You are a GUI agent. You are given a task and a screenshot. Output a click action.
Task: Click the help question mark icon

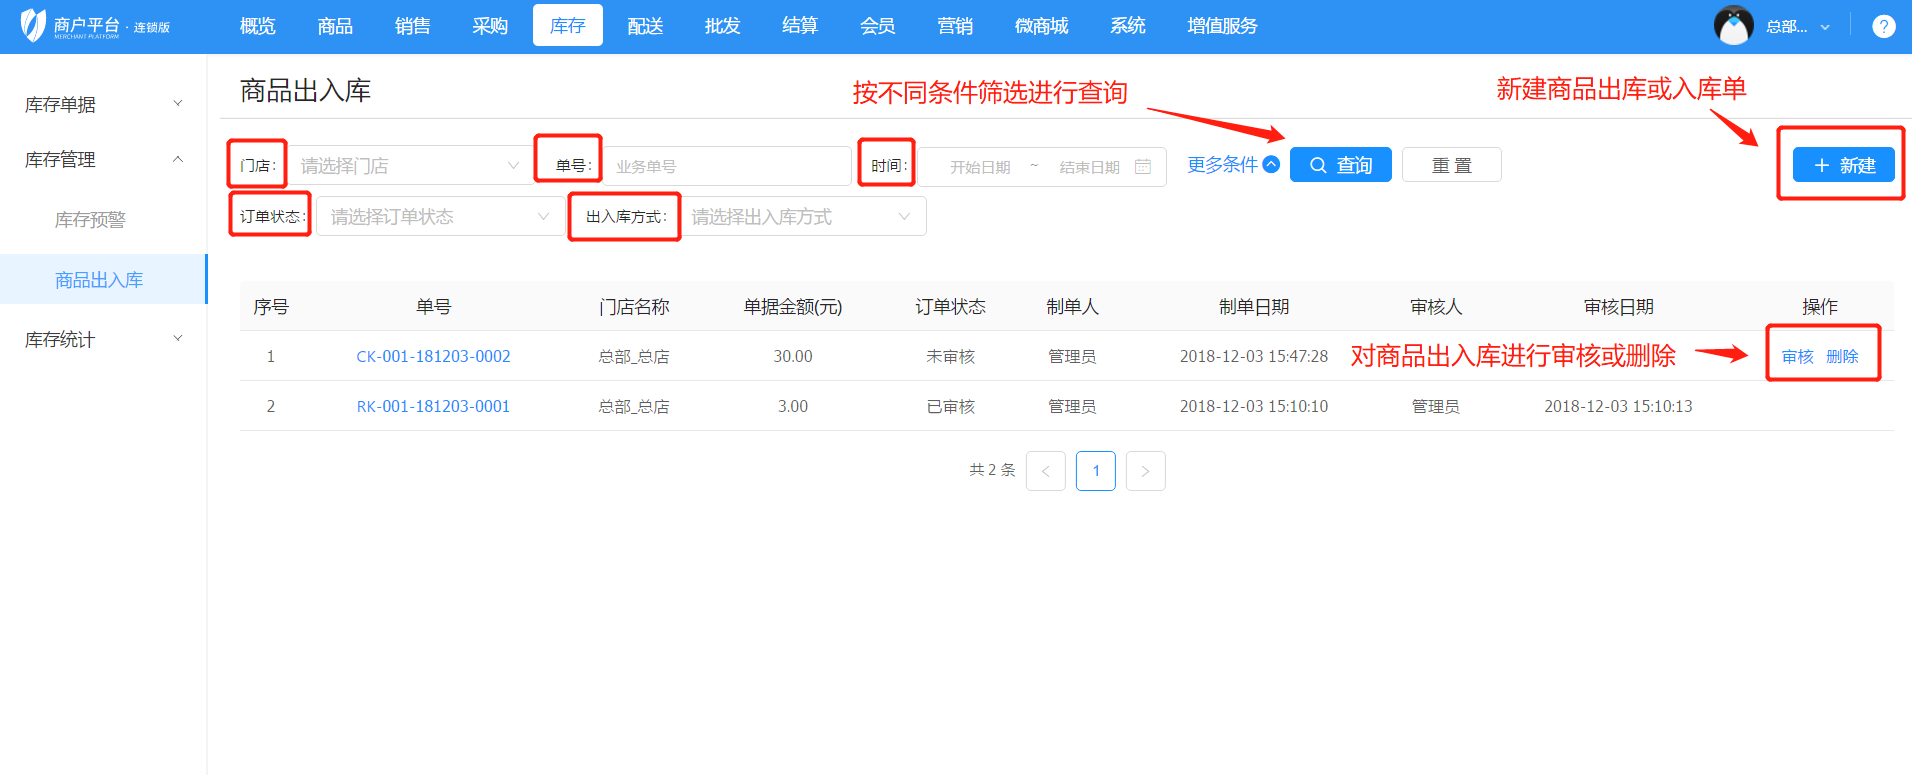tap(1883, 27)
